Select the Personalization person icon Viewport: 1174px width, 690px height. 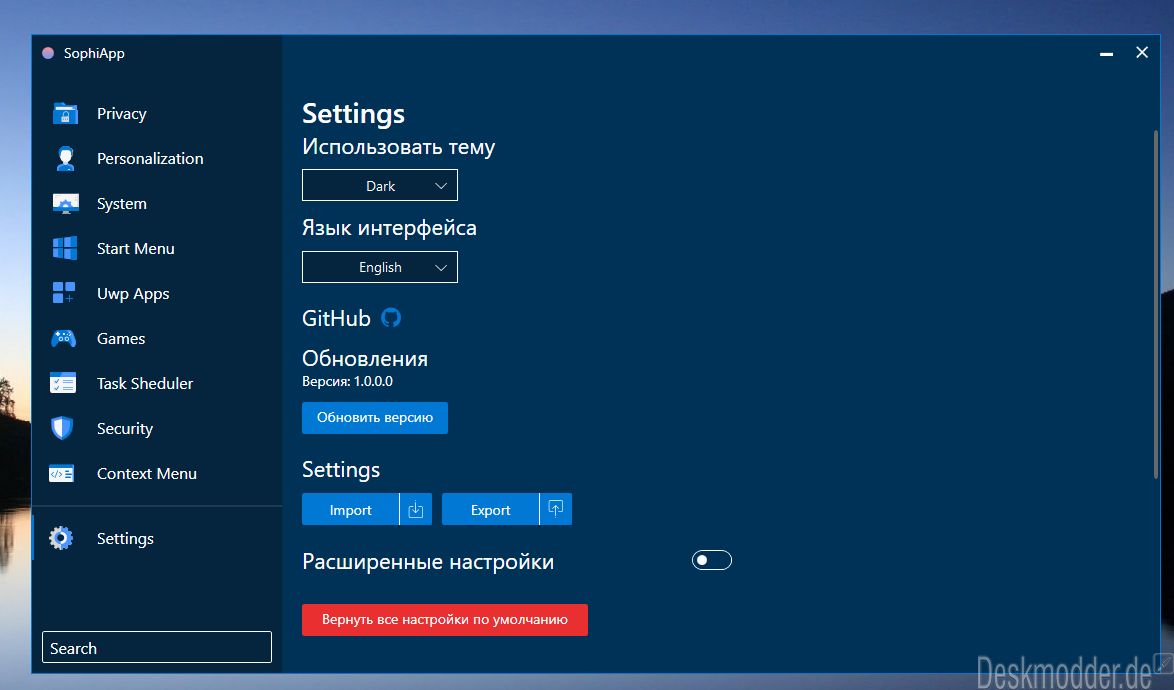[65, 159]
